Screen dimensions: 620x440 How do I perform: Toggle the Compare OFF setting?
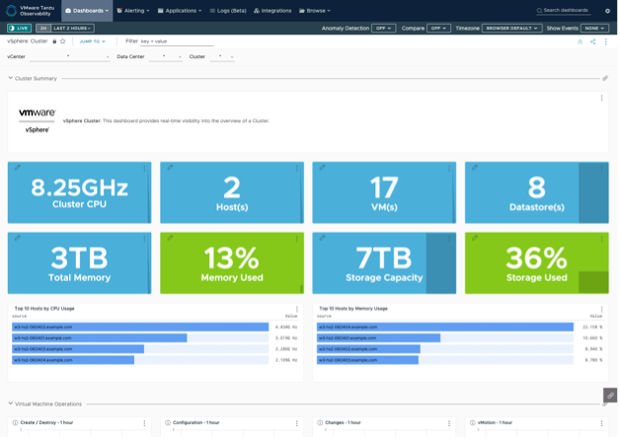(x=438, y=28)
